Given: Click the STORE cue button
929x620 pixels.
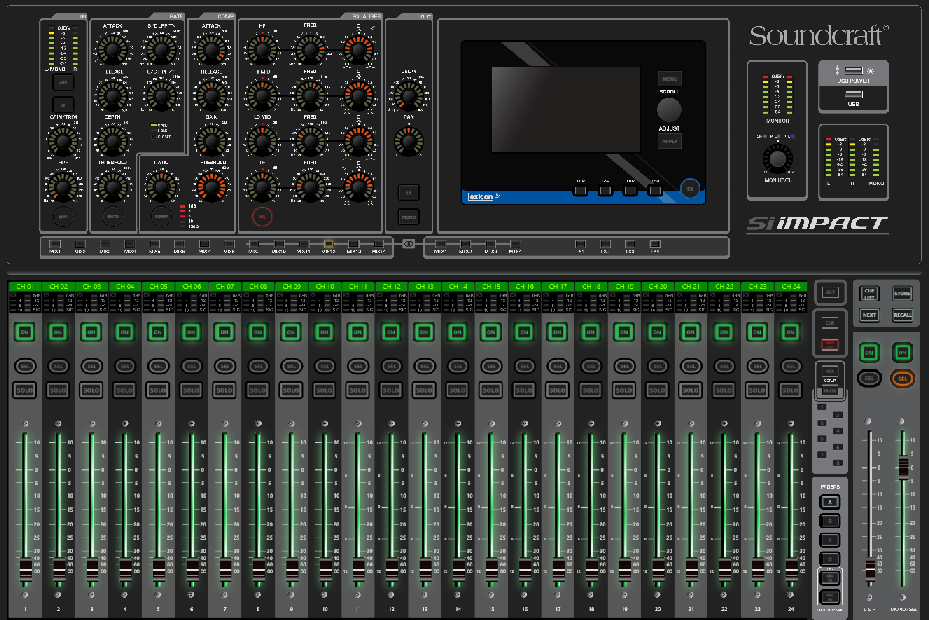Looking at the screenshot, I should point(902,293).
